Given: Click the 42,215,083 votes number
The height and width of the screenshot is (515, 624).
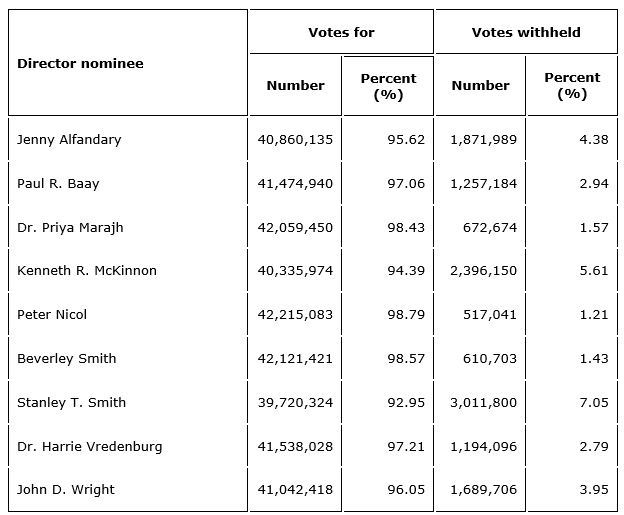Looking at the screenshot, I should 295,314.
